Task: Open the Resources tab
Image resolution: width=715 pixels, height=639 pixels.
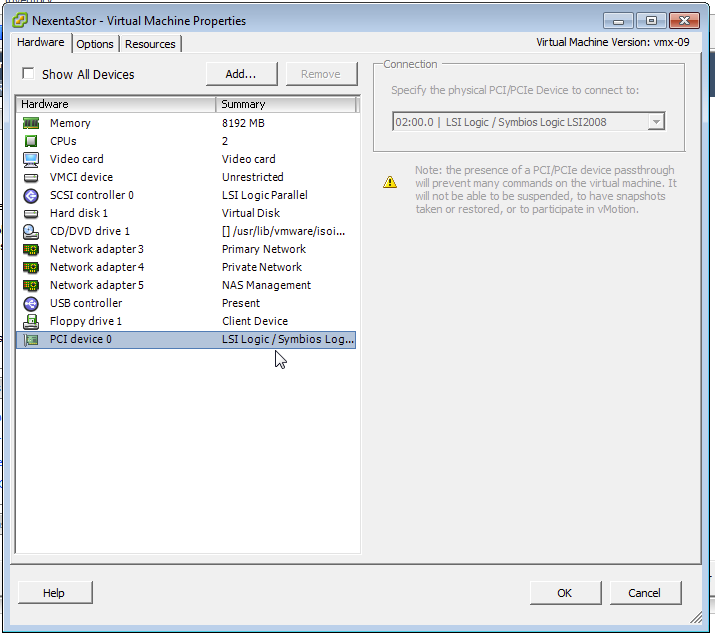Action: click(150, 44)
